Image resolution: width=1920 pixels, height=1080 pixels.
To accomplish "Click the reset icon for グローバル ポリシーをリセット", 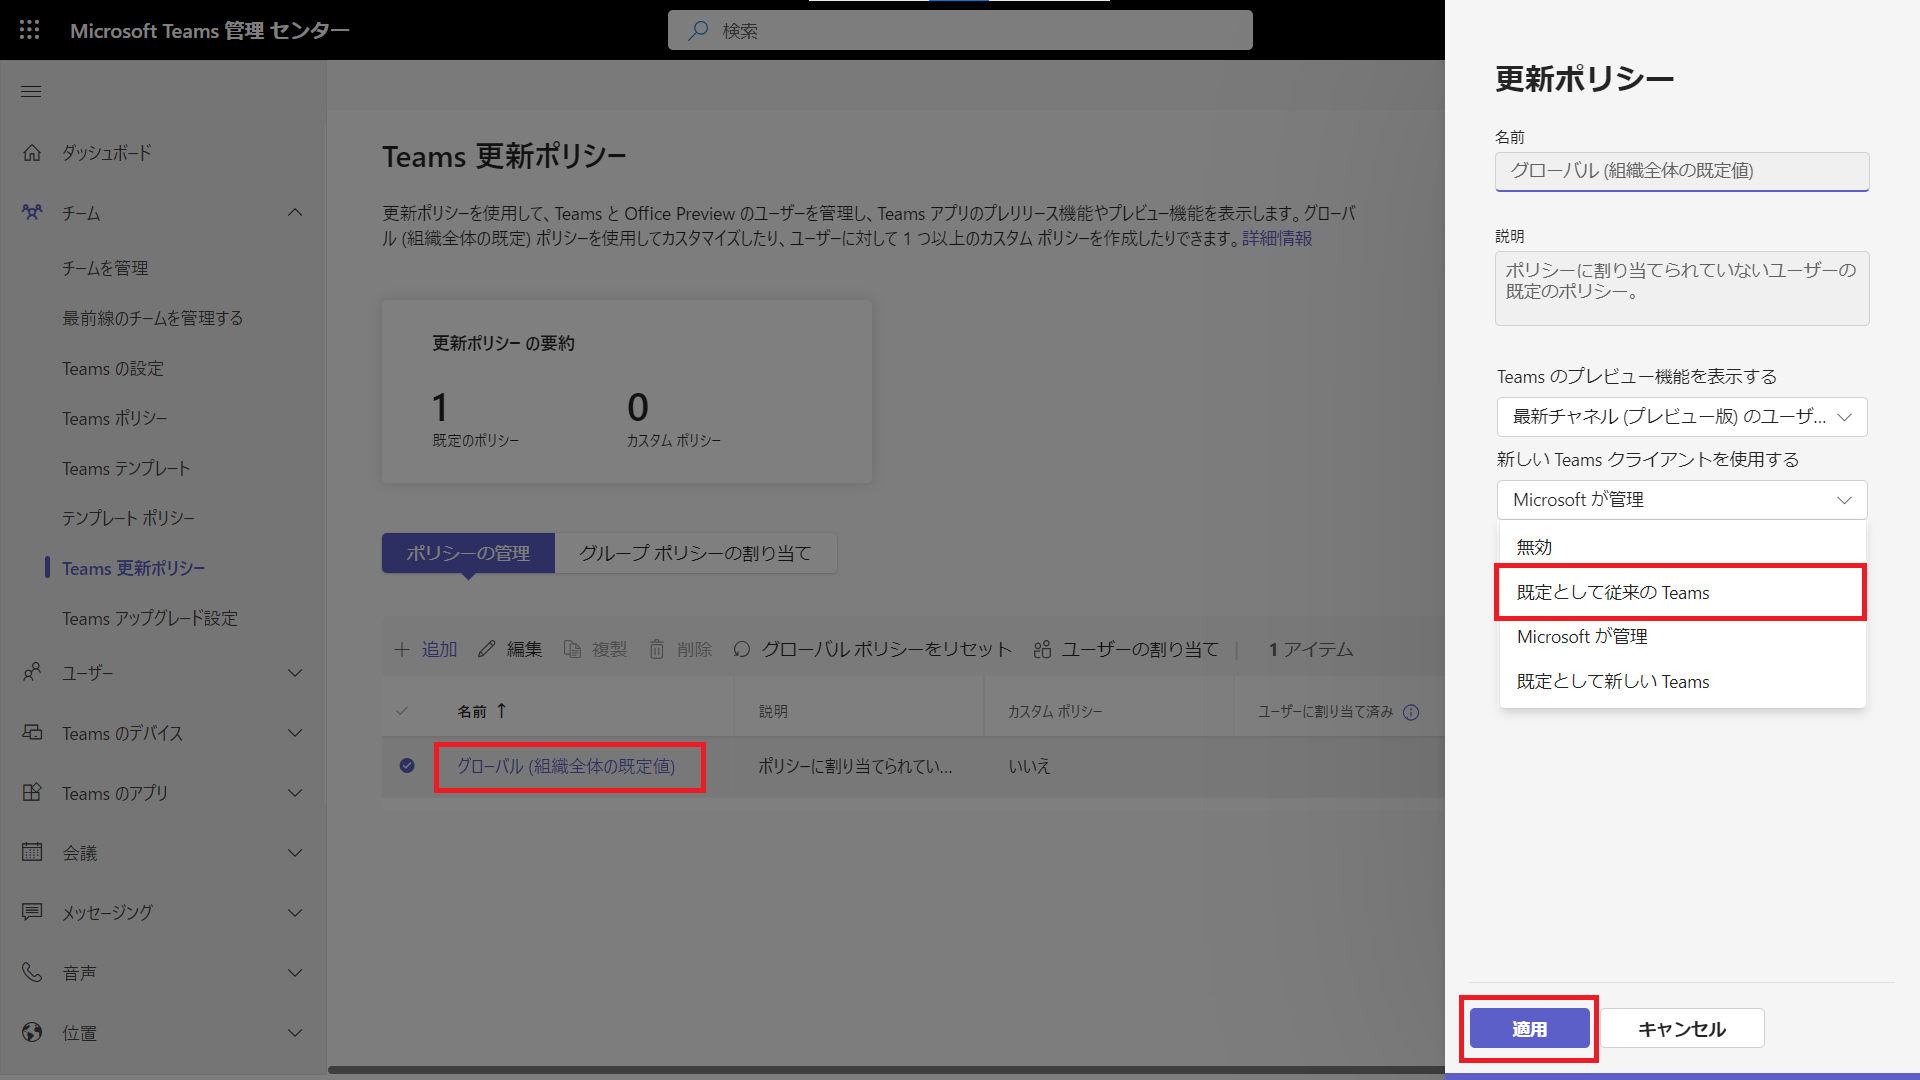I will click(x=742, y=650).
